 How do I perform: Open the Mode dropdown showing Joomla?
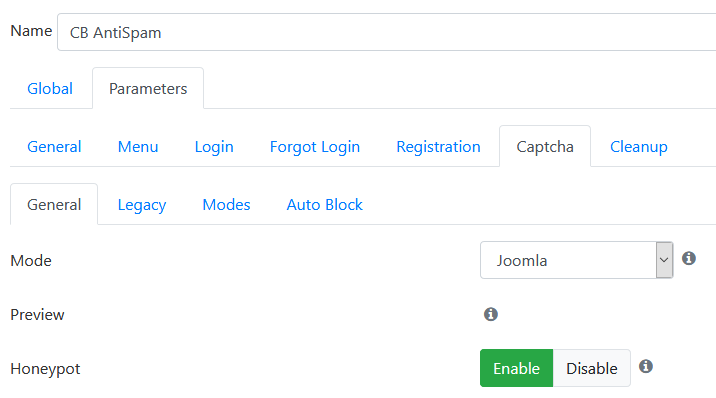point(576,260)
